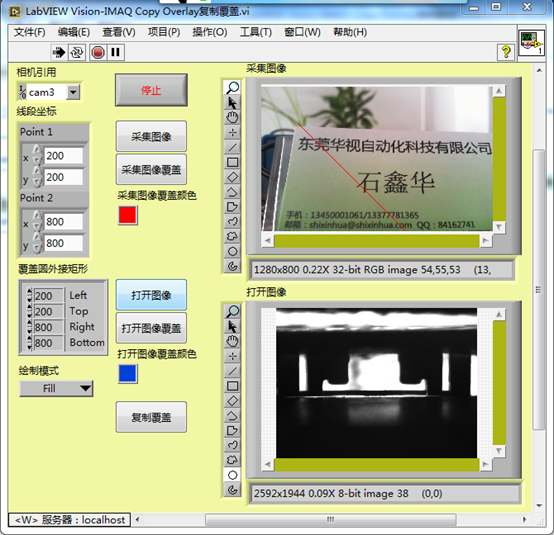Click the Run arrow in the toolbar
Image resolution: width=554 pixels, height=535 pixels.
[x=58, y=53]
